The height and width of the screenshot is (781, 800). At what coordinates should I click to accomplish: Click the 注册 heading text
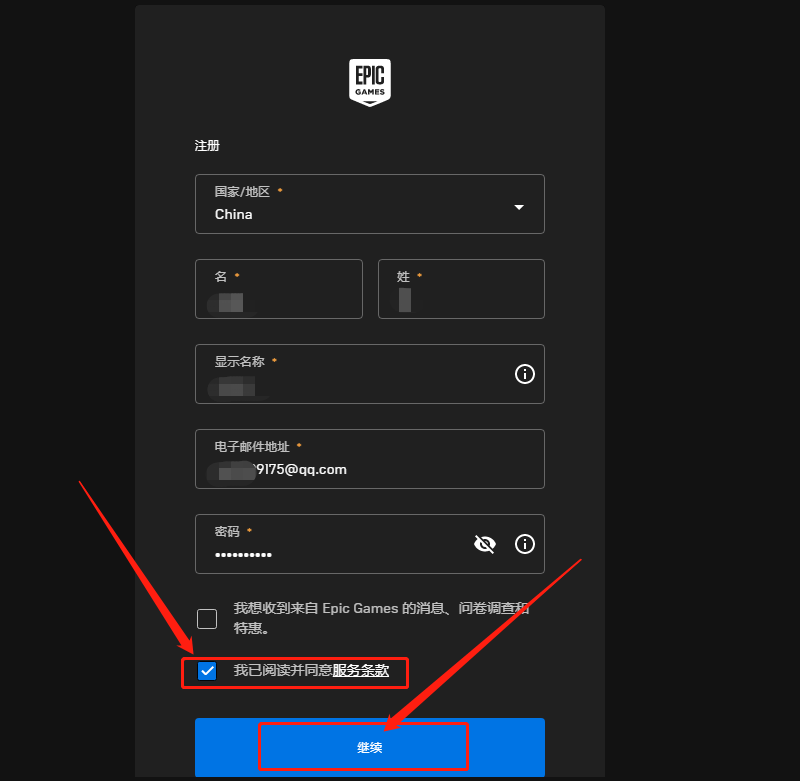pos(207,146)
